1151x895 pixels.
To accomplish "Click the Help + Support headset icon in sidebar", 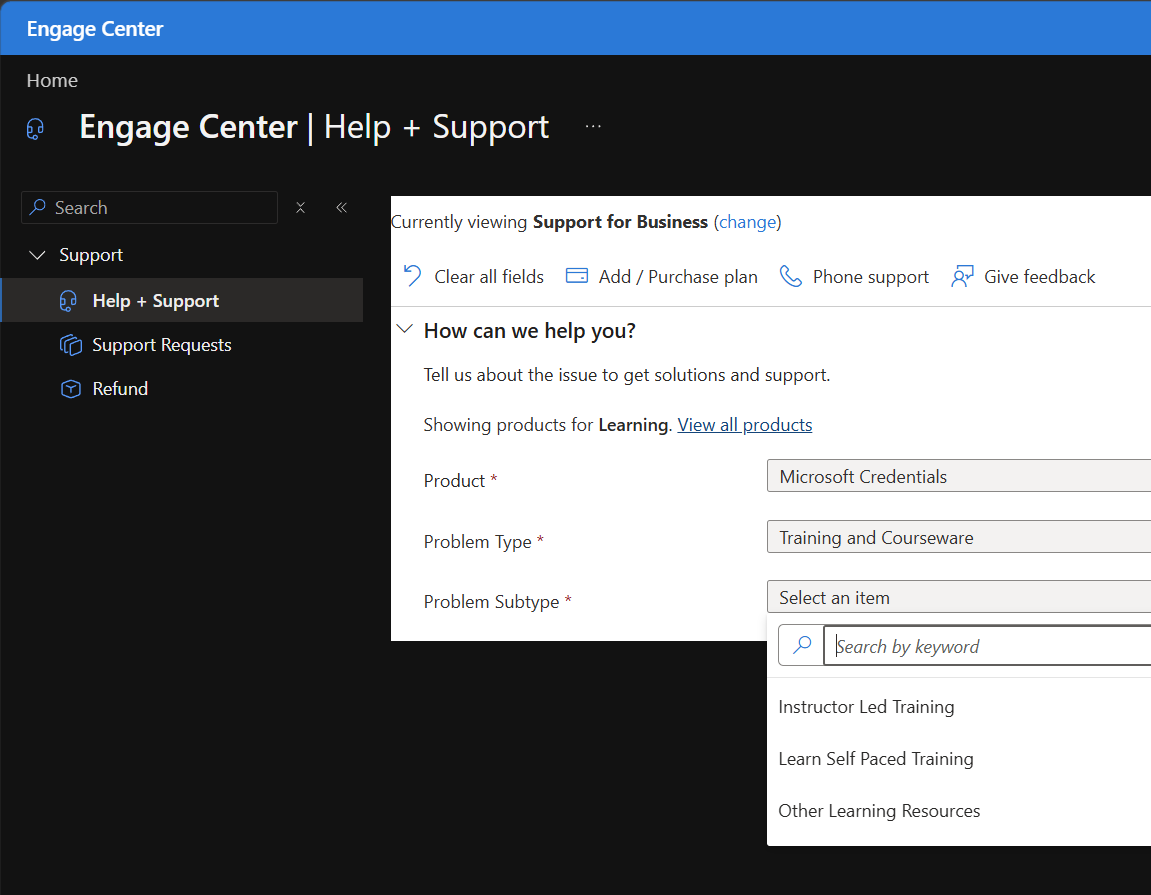I will click(68, 301).
